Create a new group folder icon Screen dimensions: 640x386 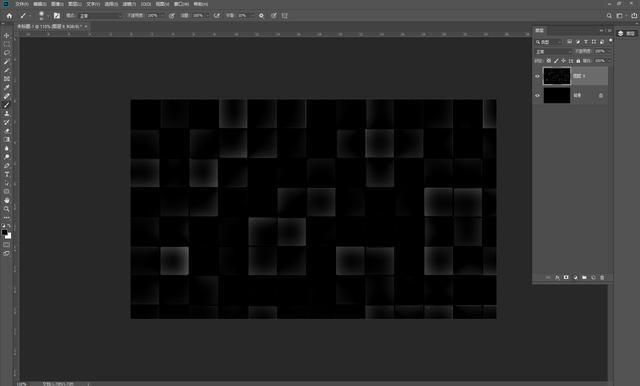pyautogui.click(x=584, y=277)
